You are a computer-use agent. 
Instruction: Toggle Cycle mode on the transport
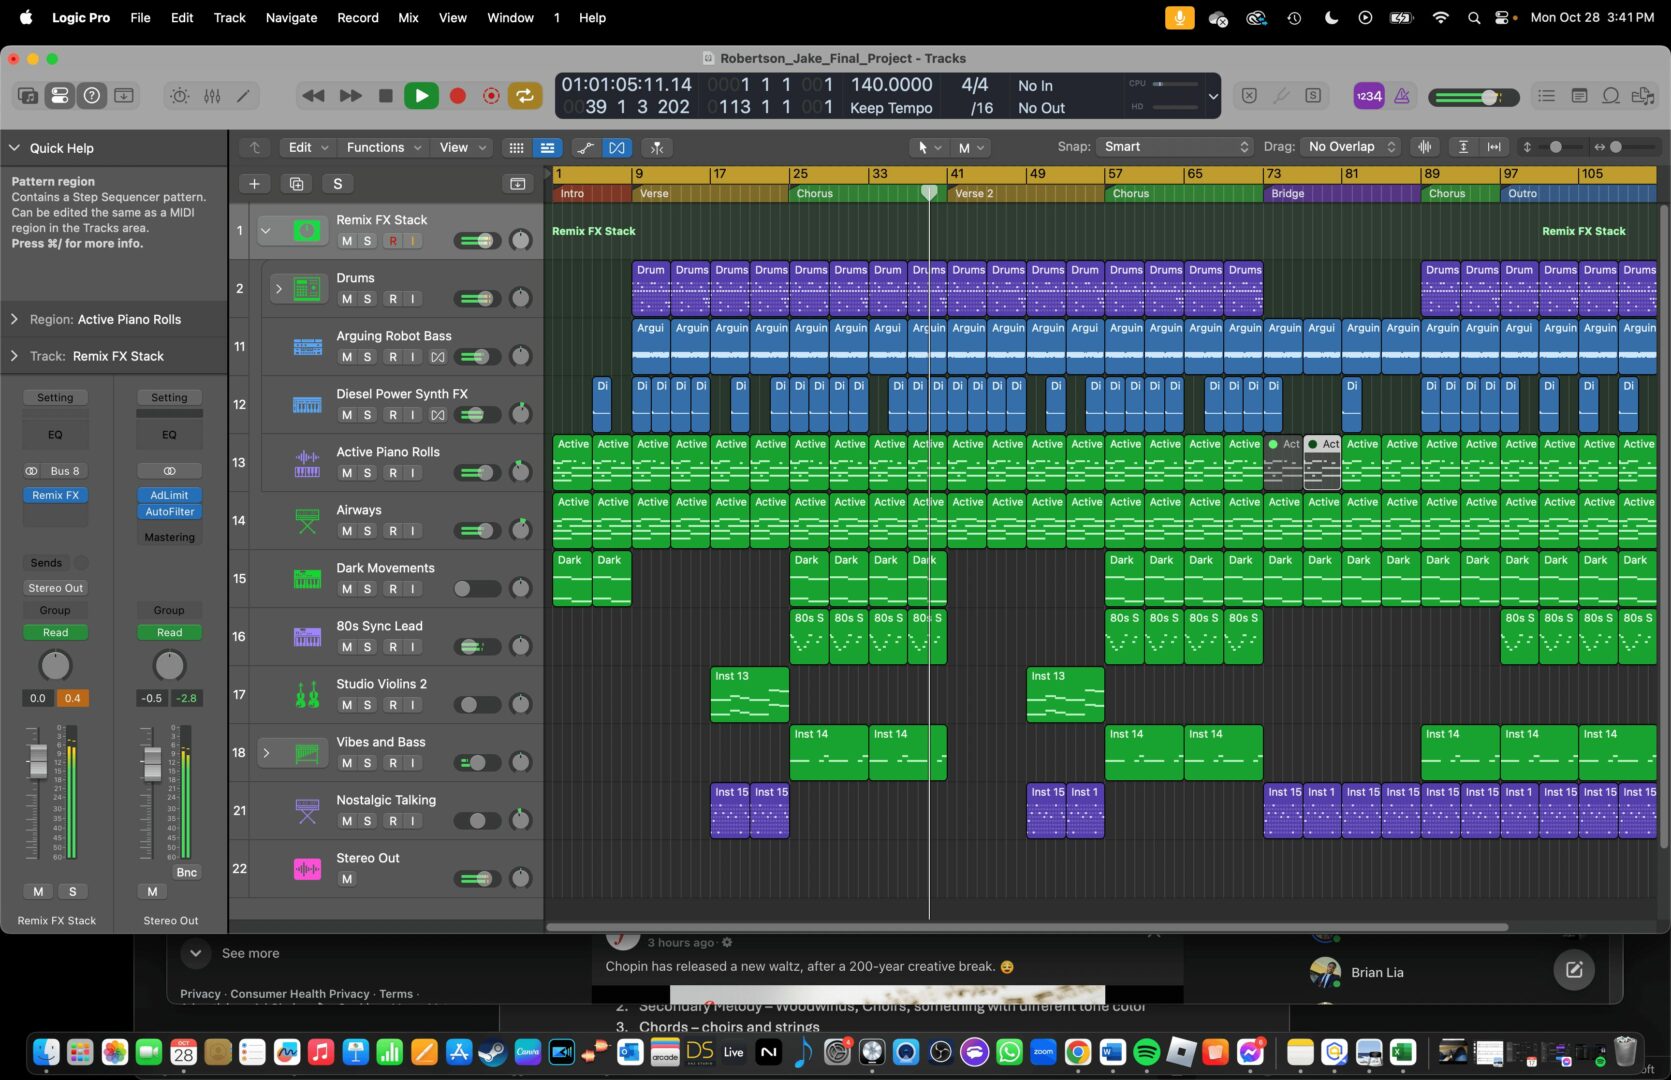(524, 96)
